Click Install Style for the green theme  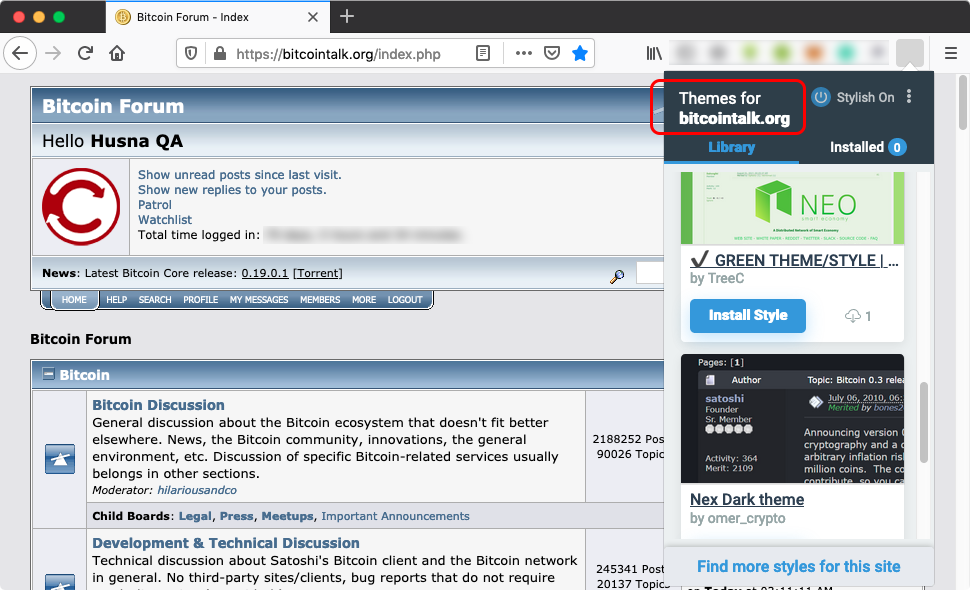coord(747,315)
